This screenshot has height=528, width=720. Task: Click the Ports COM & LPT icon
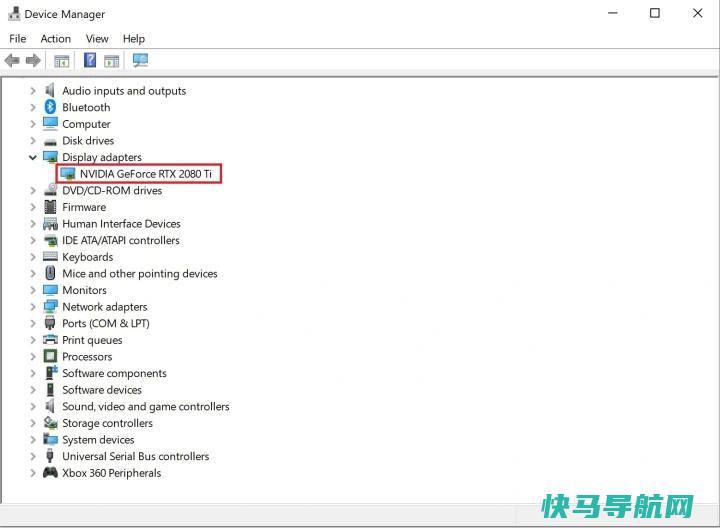50,323
